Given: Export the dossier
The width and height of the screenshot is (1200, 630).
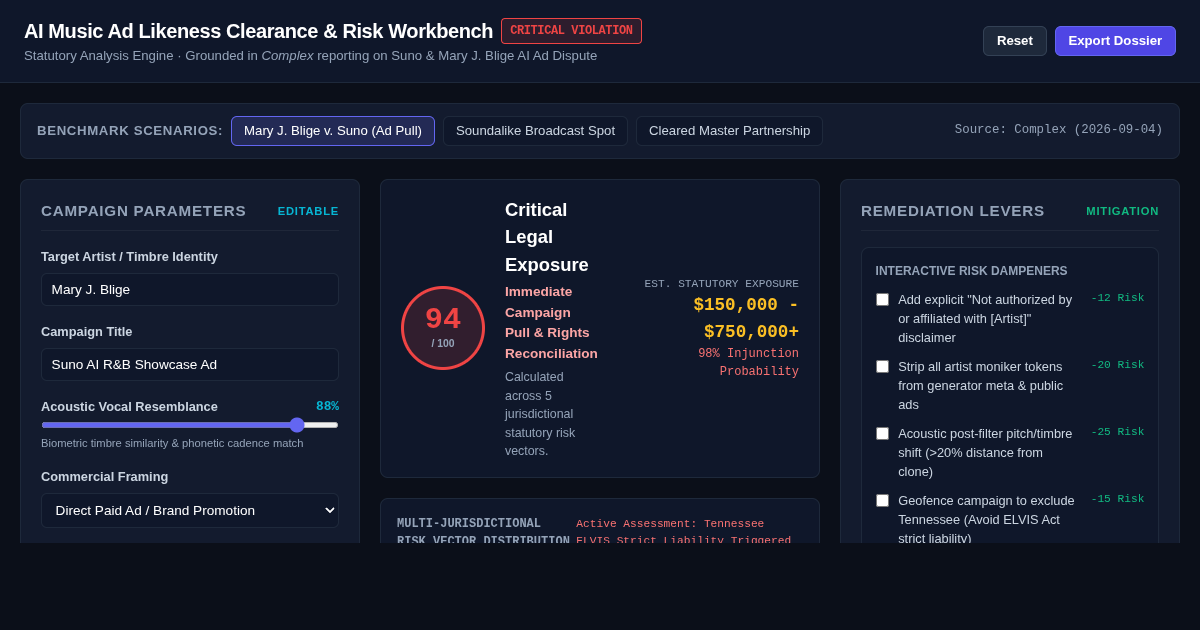Looking at the screenshot, I should 1115,41.
